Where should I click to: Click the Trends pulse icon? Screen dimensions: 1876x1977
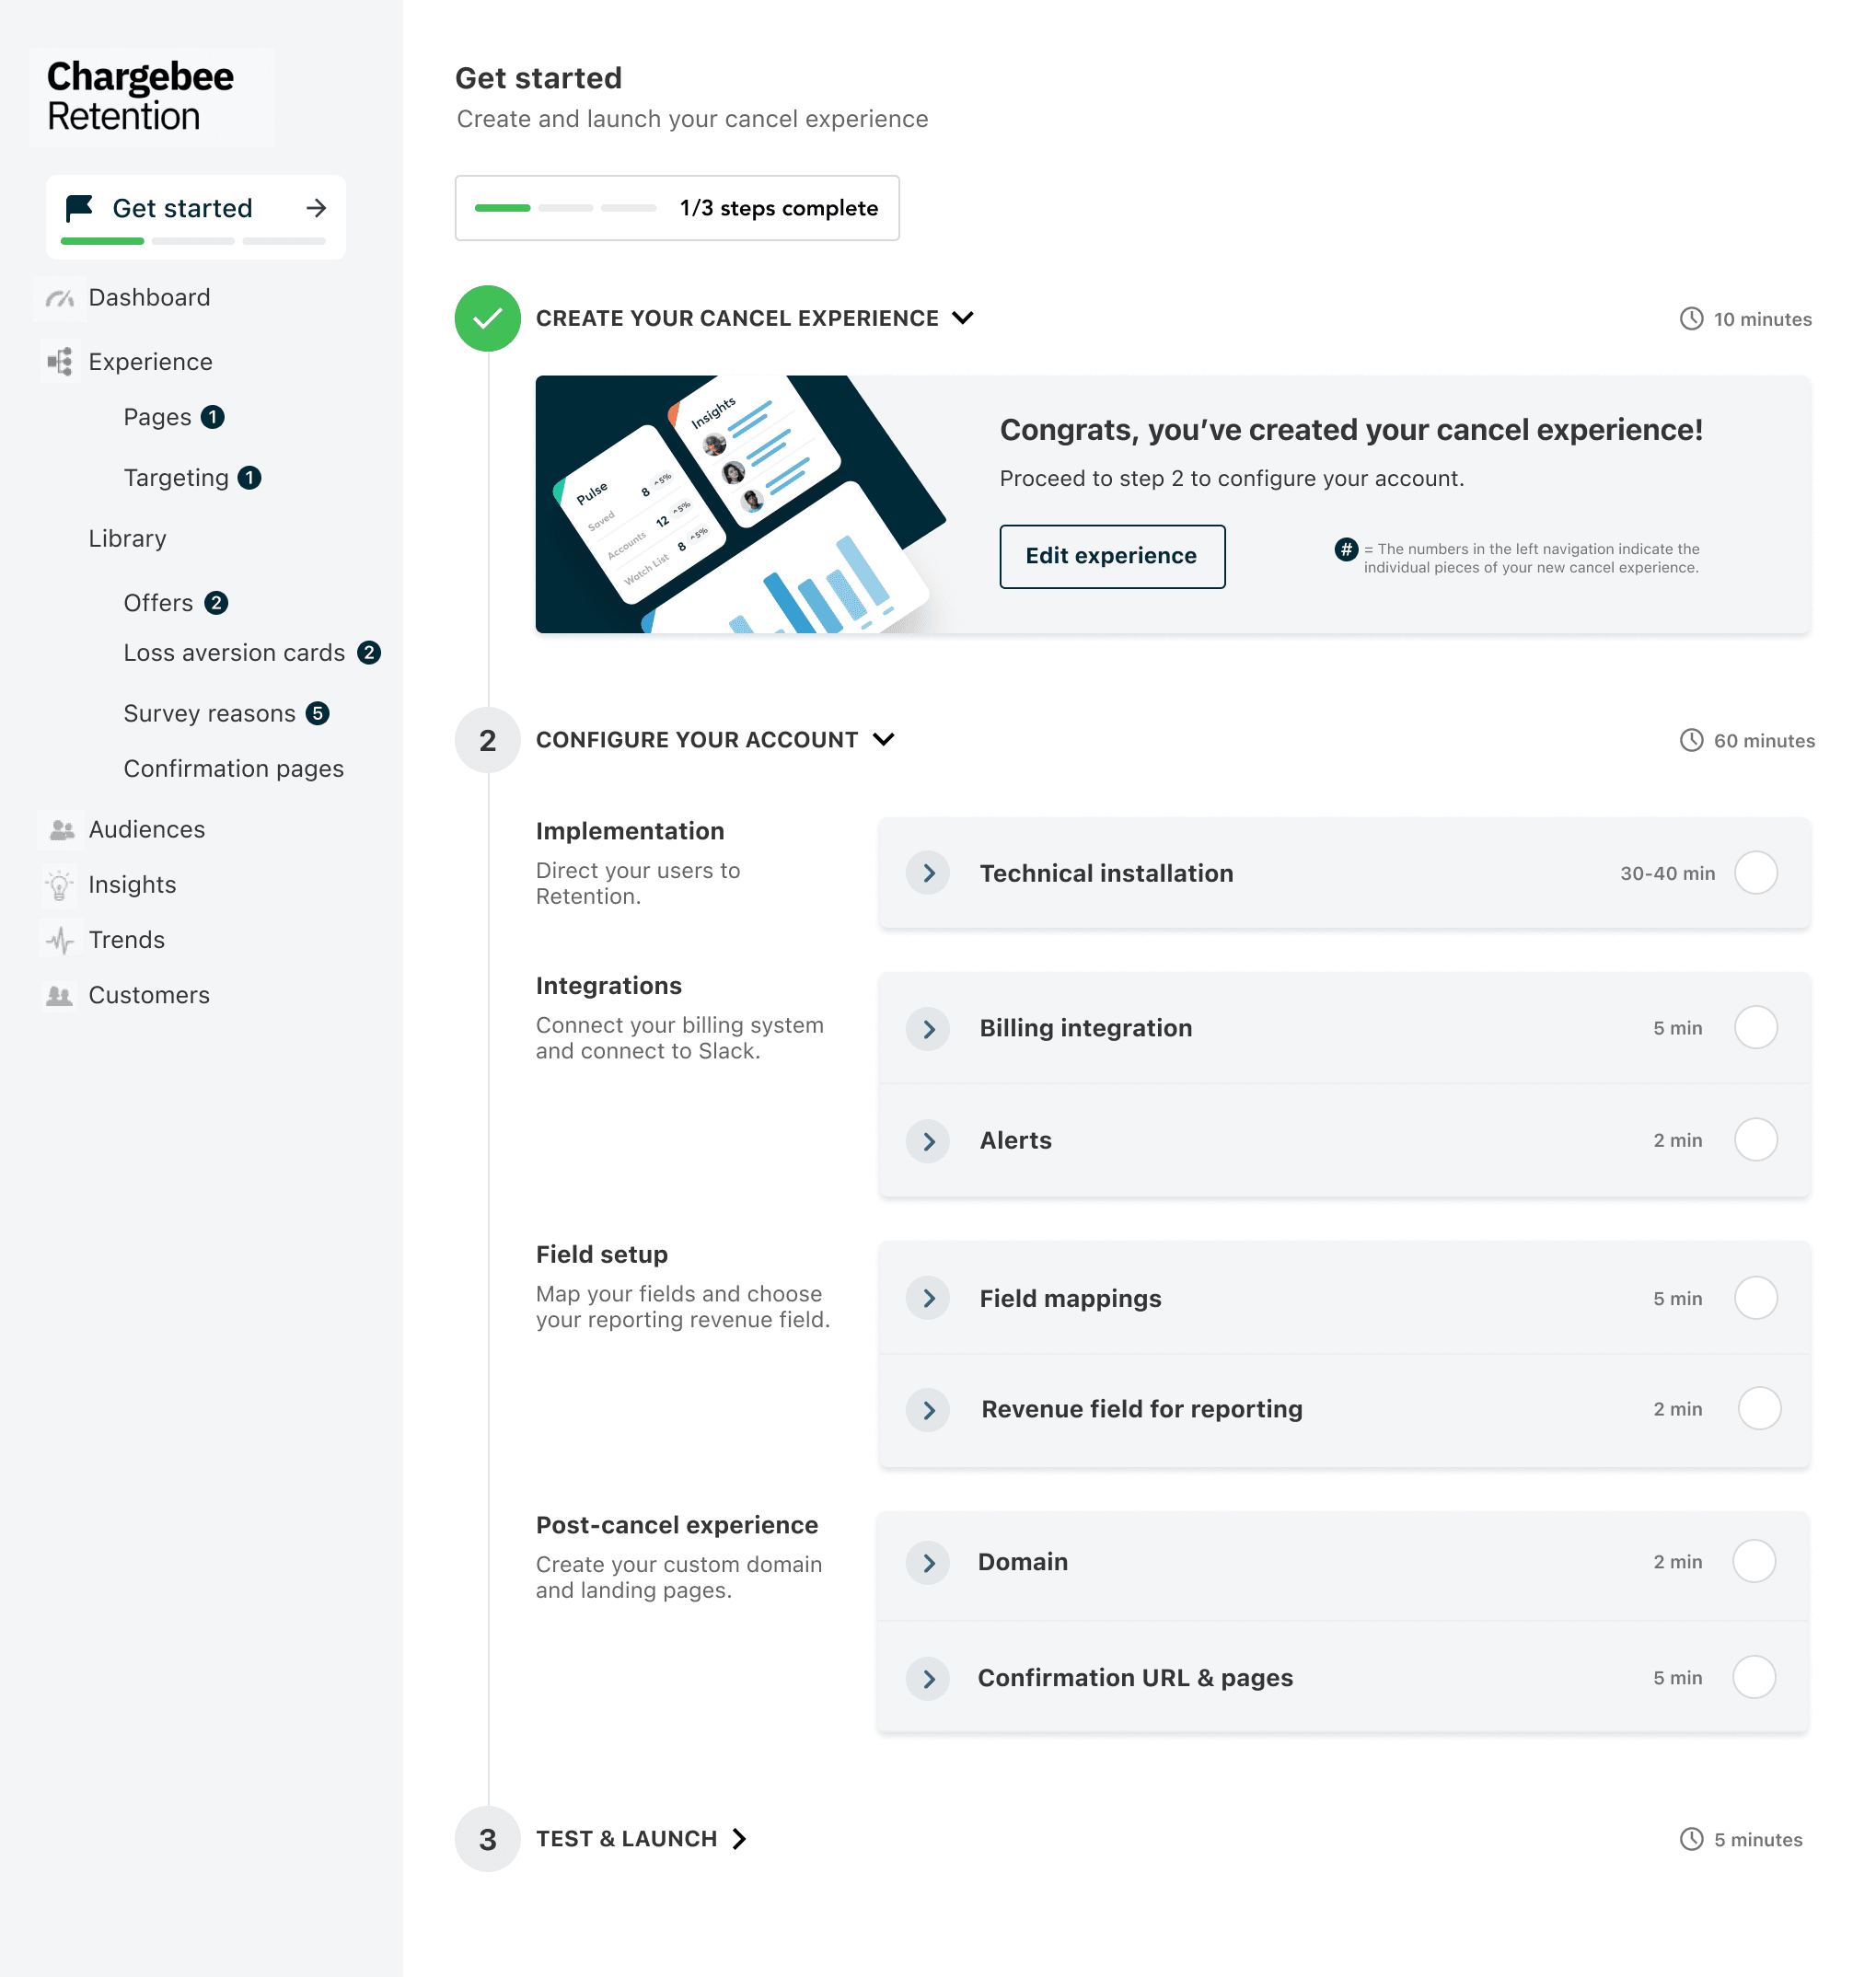(x=60, y=940)
